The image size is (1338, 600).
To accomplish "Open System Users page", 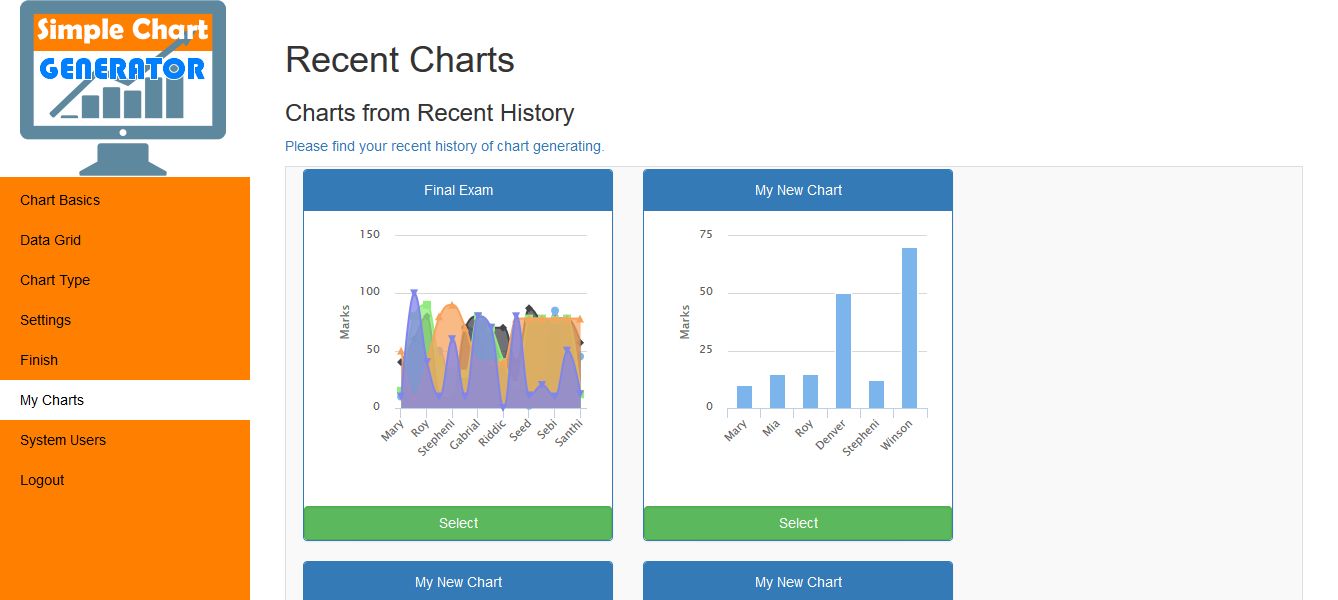I will tap(63, 440).
